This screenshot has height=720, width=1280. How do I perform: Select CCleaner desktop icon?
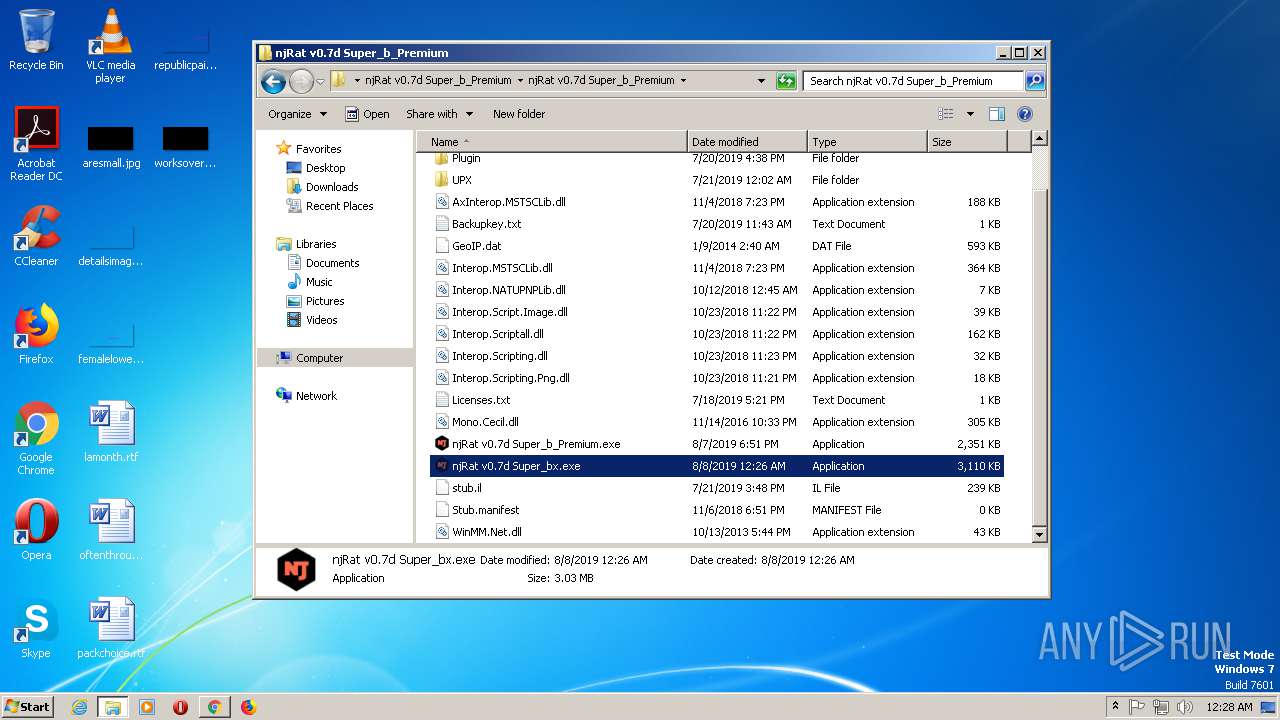click(x=36, y=236)
